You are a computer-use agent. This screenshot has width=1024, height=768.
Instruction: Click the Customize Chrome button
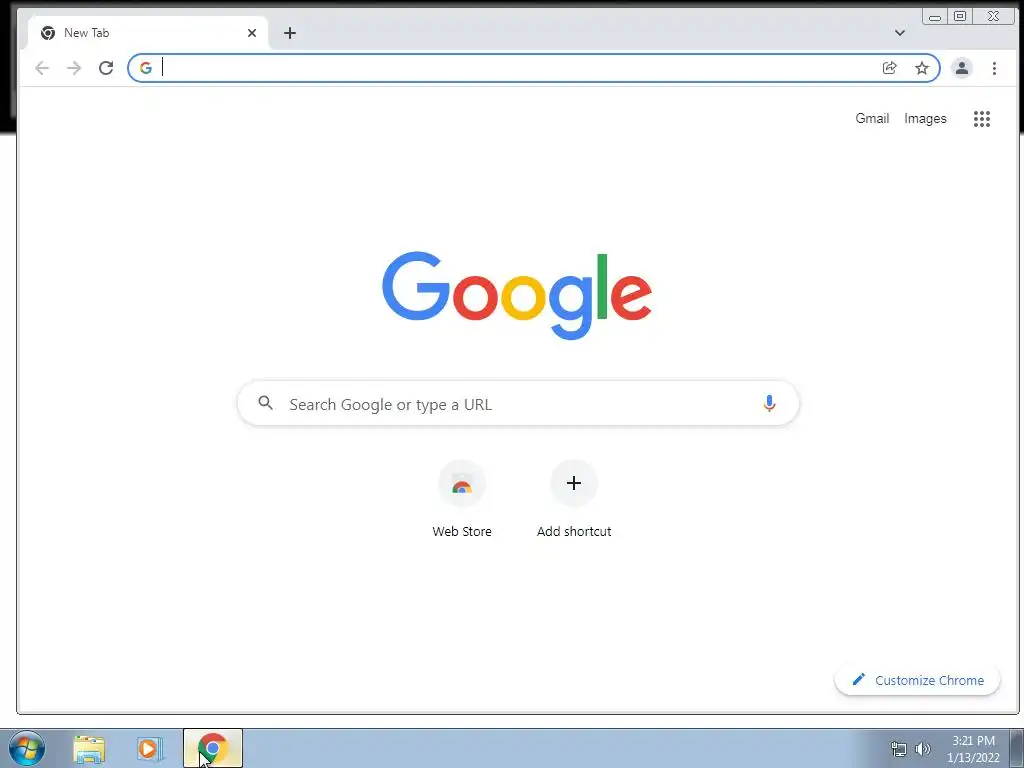[x=917, y=680]
